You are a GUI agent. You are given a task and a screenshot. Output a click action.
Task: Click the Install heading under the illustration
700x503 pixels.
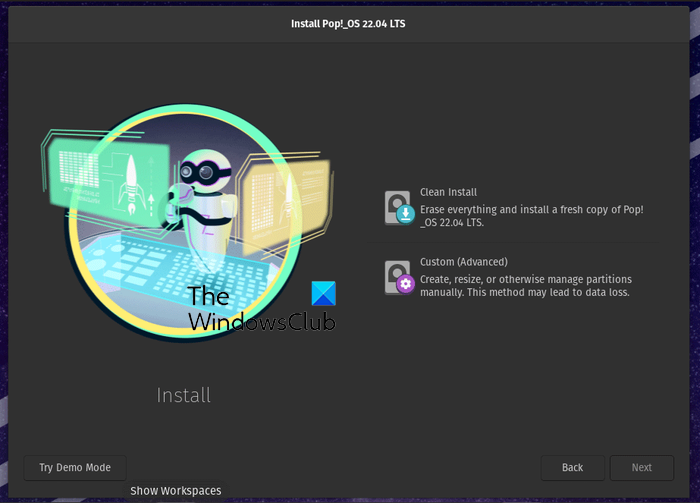tap(183, 395)
